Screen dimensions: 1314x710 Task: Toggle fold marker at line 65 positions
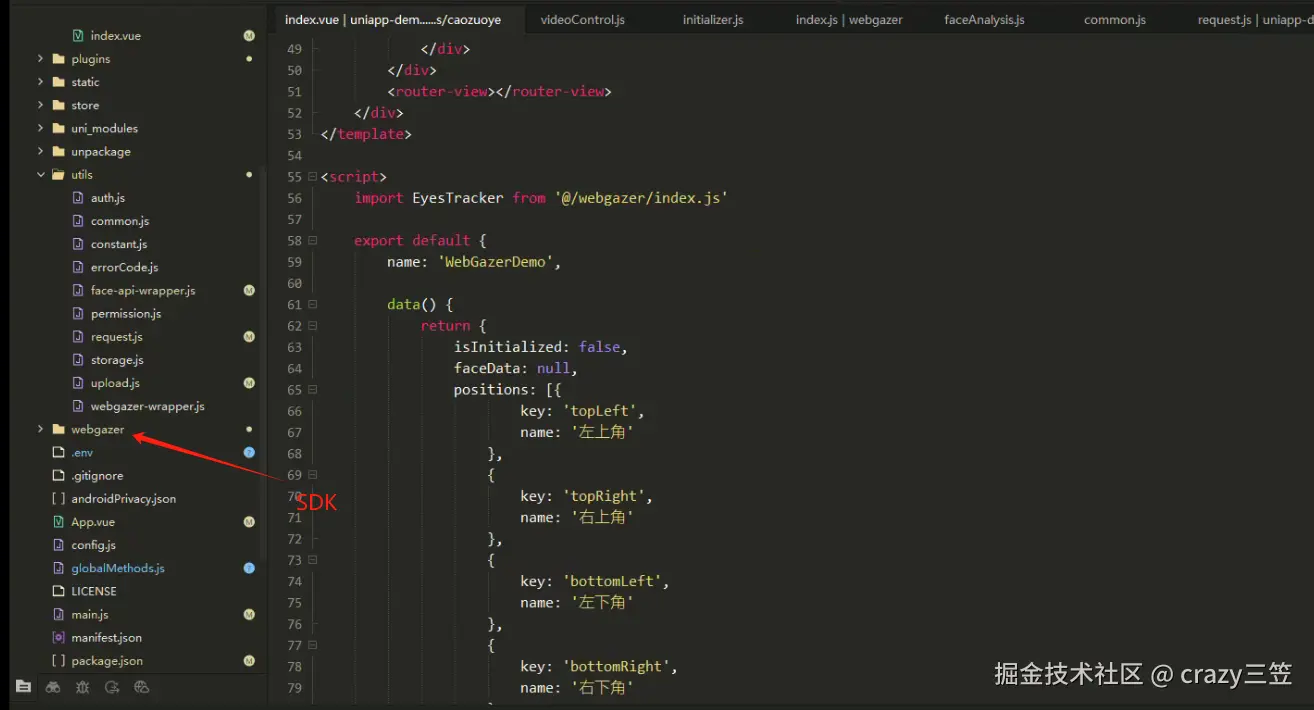(x=313, y=390)
